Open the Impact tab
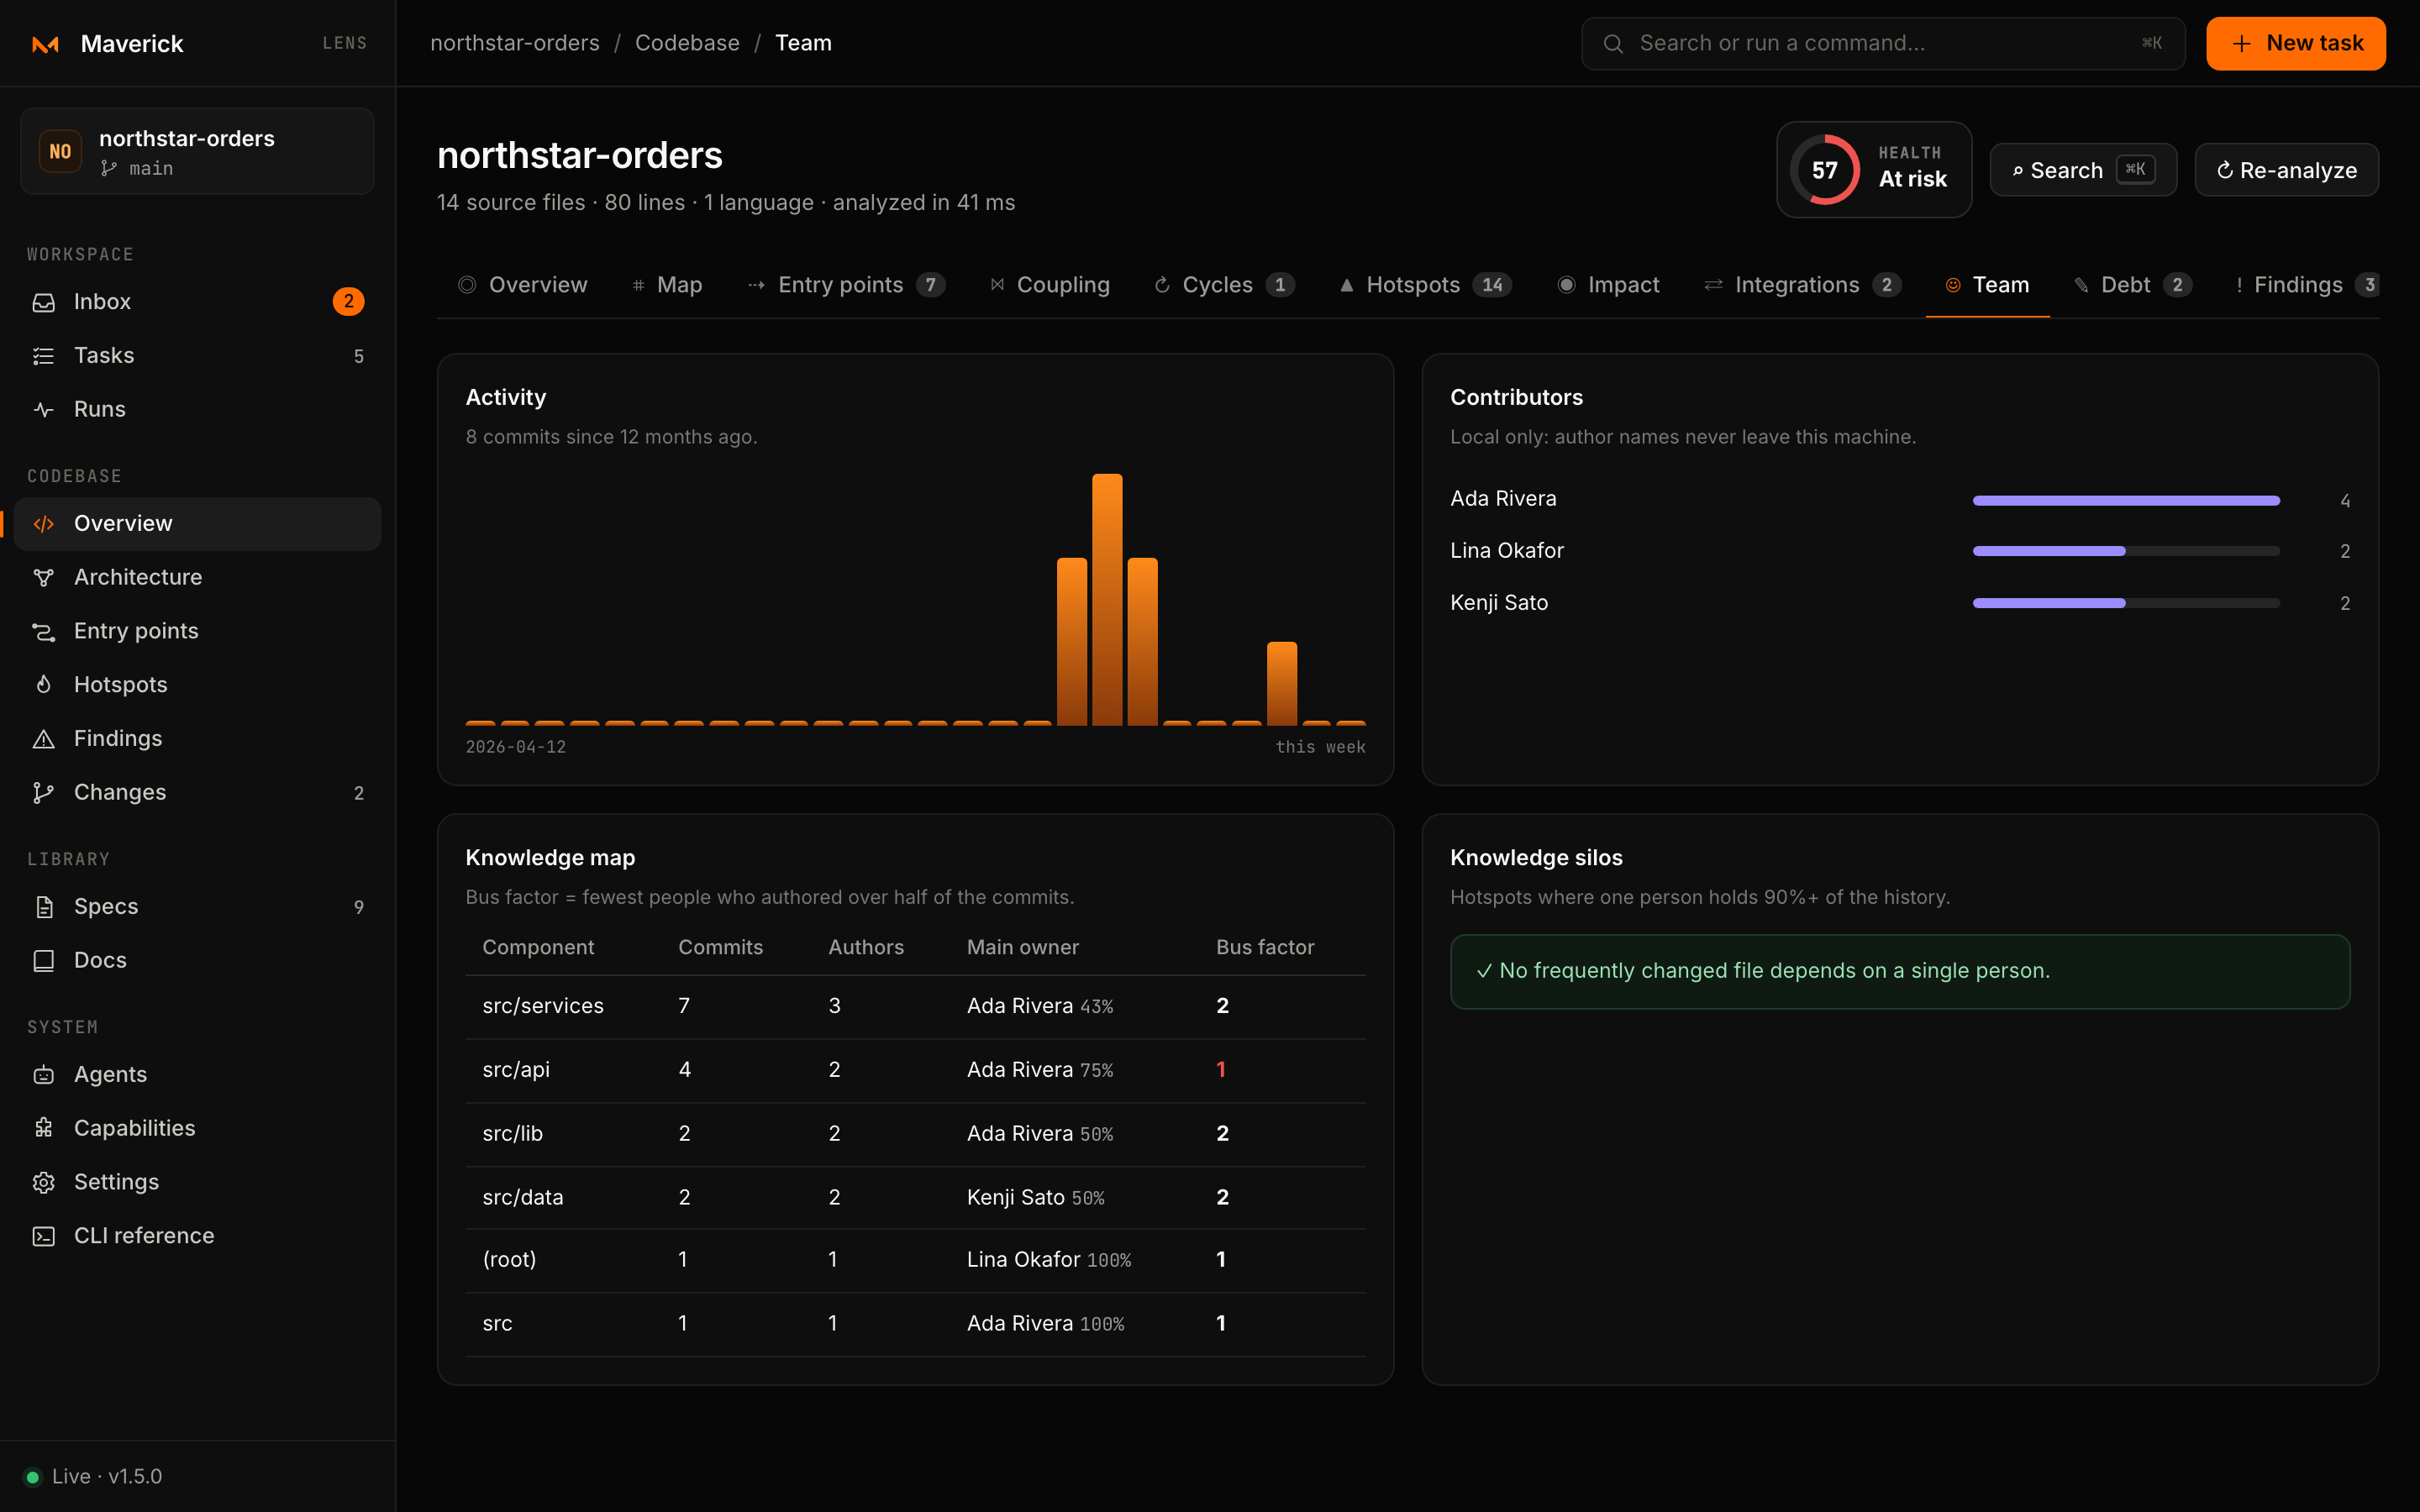Image resolution: width=2420 pixels, height=1512 pixels. tap(1608, 285)
